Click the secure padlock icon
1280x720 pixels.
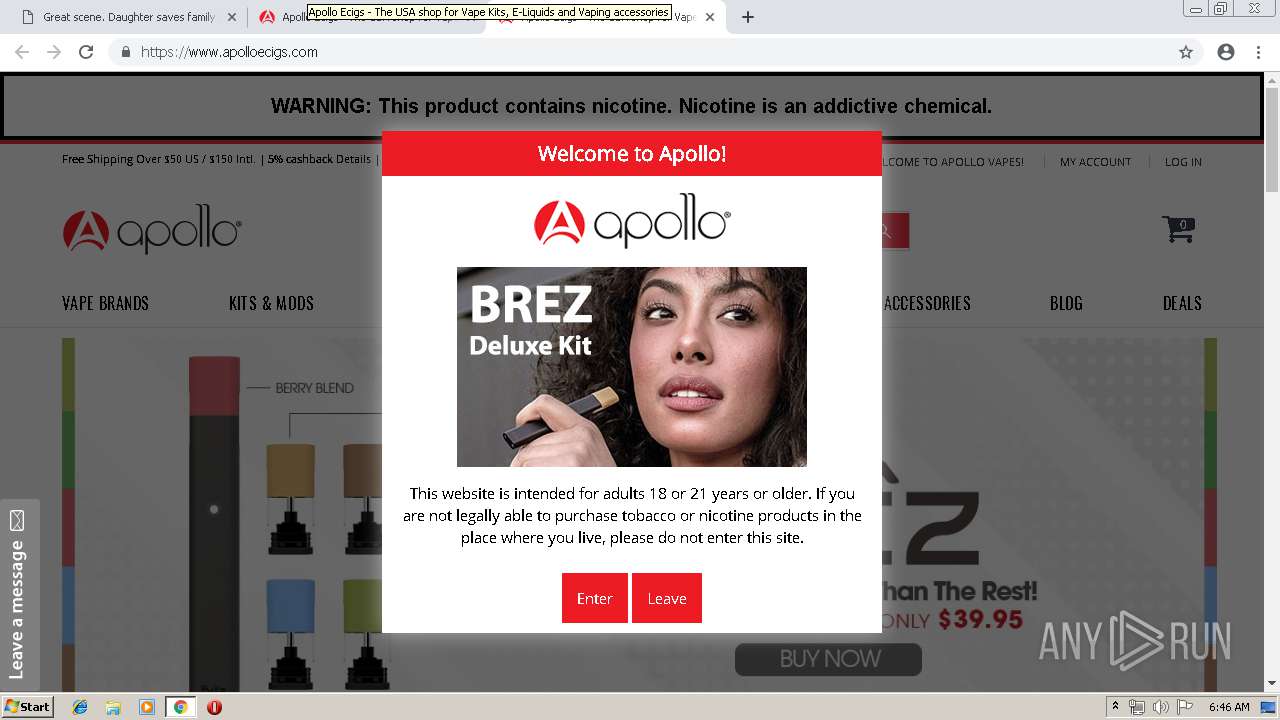click(125, 52)
